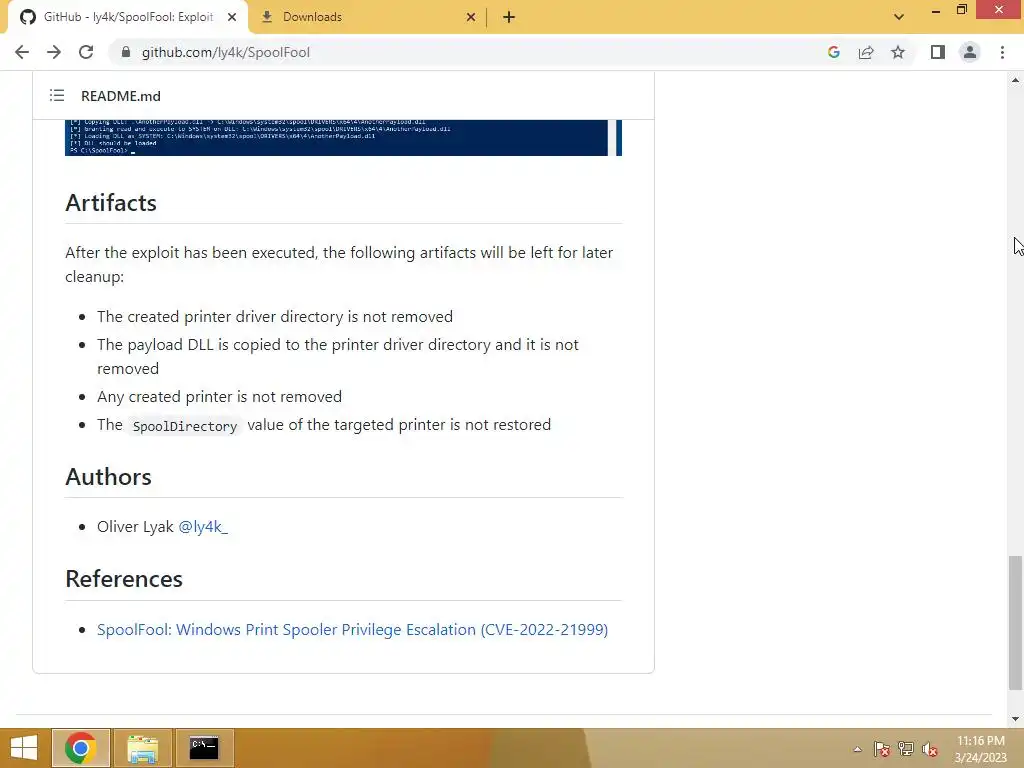
Task: Minimize the Chrome window
Action: tap(936, 10)
